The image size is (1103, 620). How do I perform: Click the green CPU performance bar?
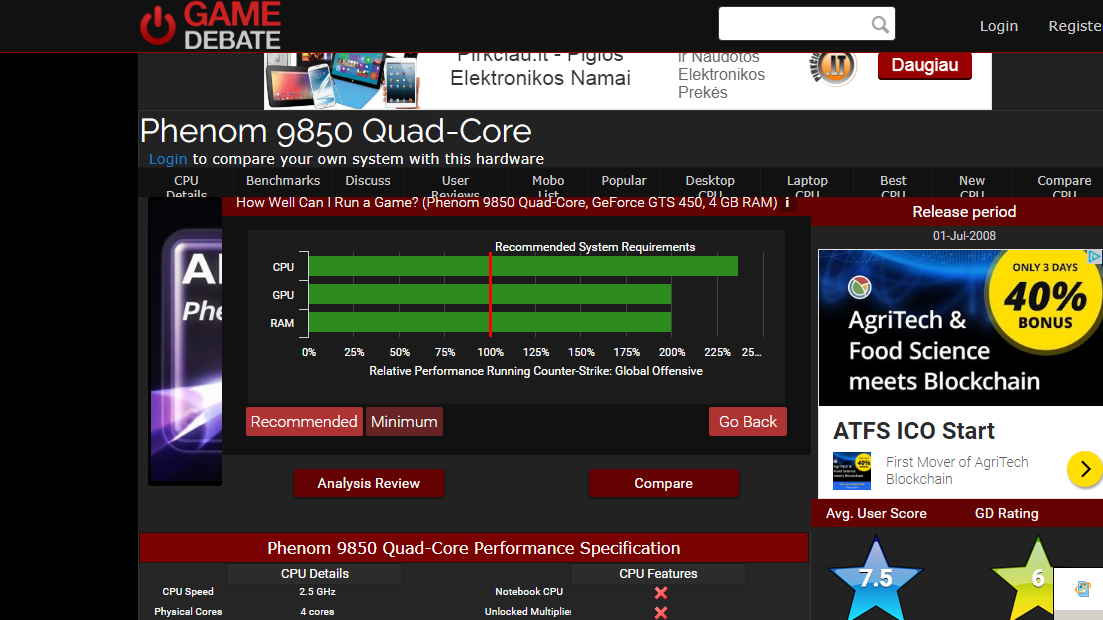point(523,266)
